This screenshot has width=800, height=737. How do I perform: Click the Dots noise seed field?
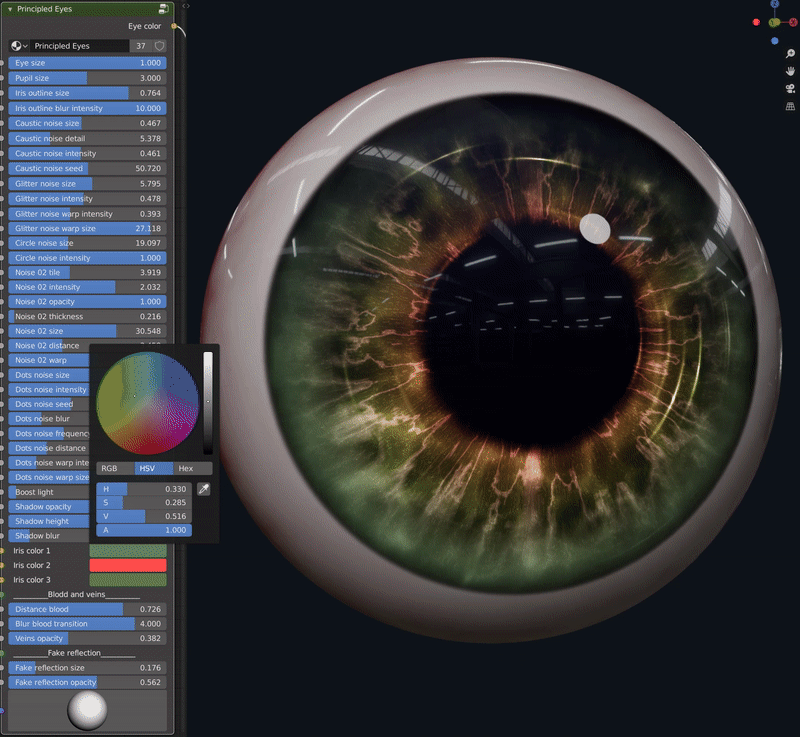click(49, 404)
